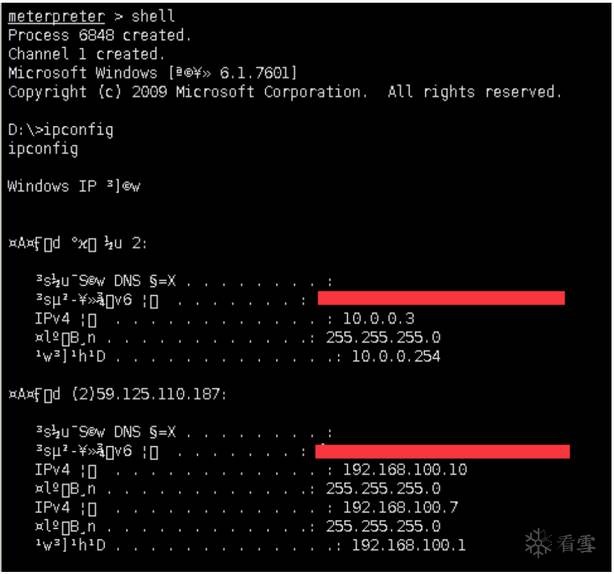
Task: Click the adapter header with 59.125.110.187
Action: 117,394
